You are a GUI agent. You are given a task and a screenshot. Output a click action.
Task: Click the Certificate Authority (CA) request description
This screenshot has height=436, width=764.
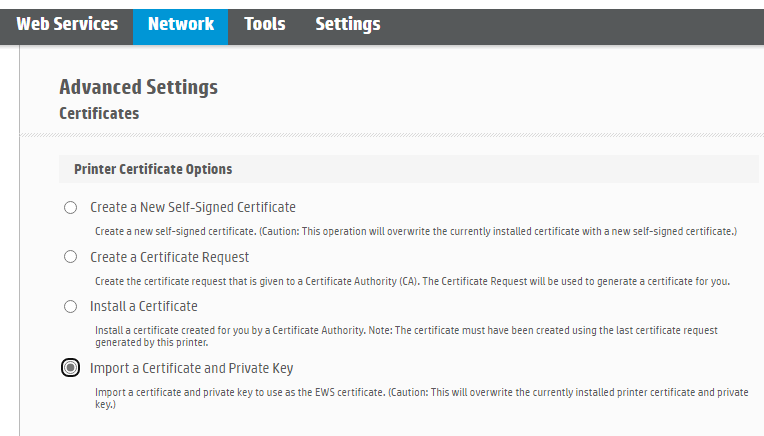pos(412,282)
